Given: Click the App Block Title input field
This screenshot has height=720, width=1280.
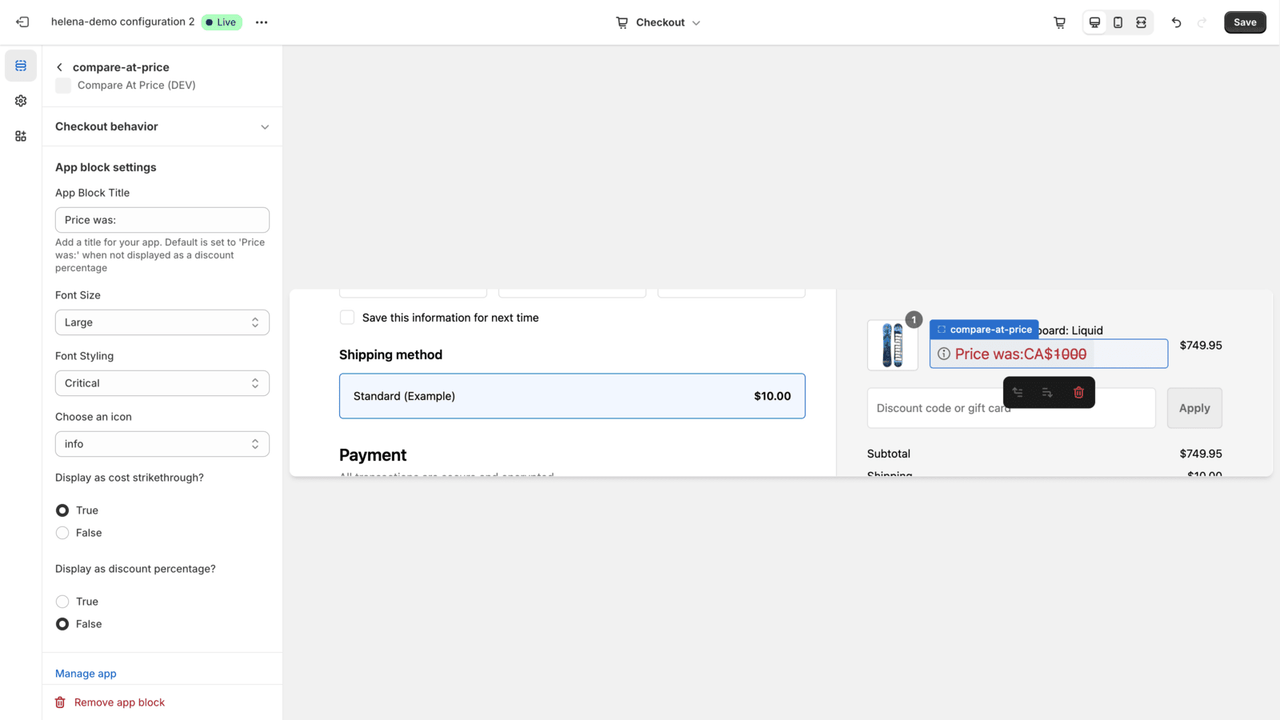Looking at the screenshot, I should tap(162, 220).
